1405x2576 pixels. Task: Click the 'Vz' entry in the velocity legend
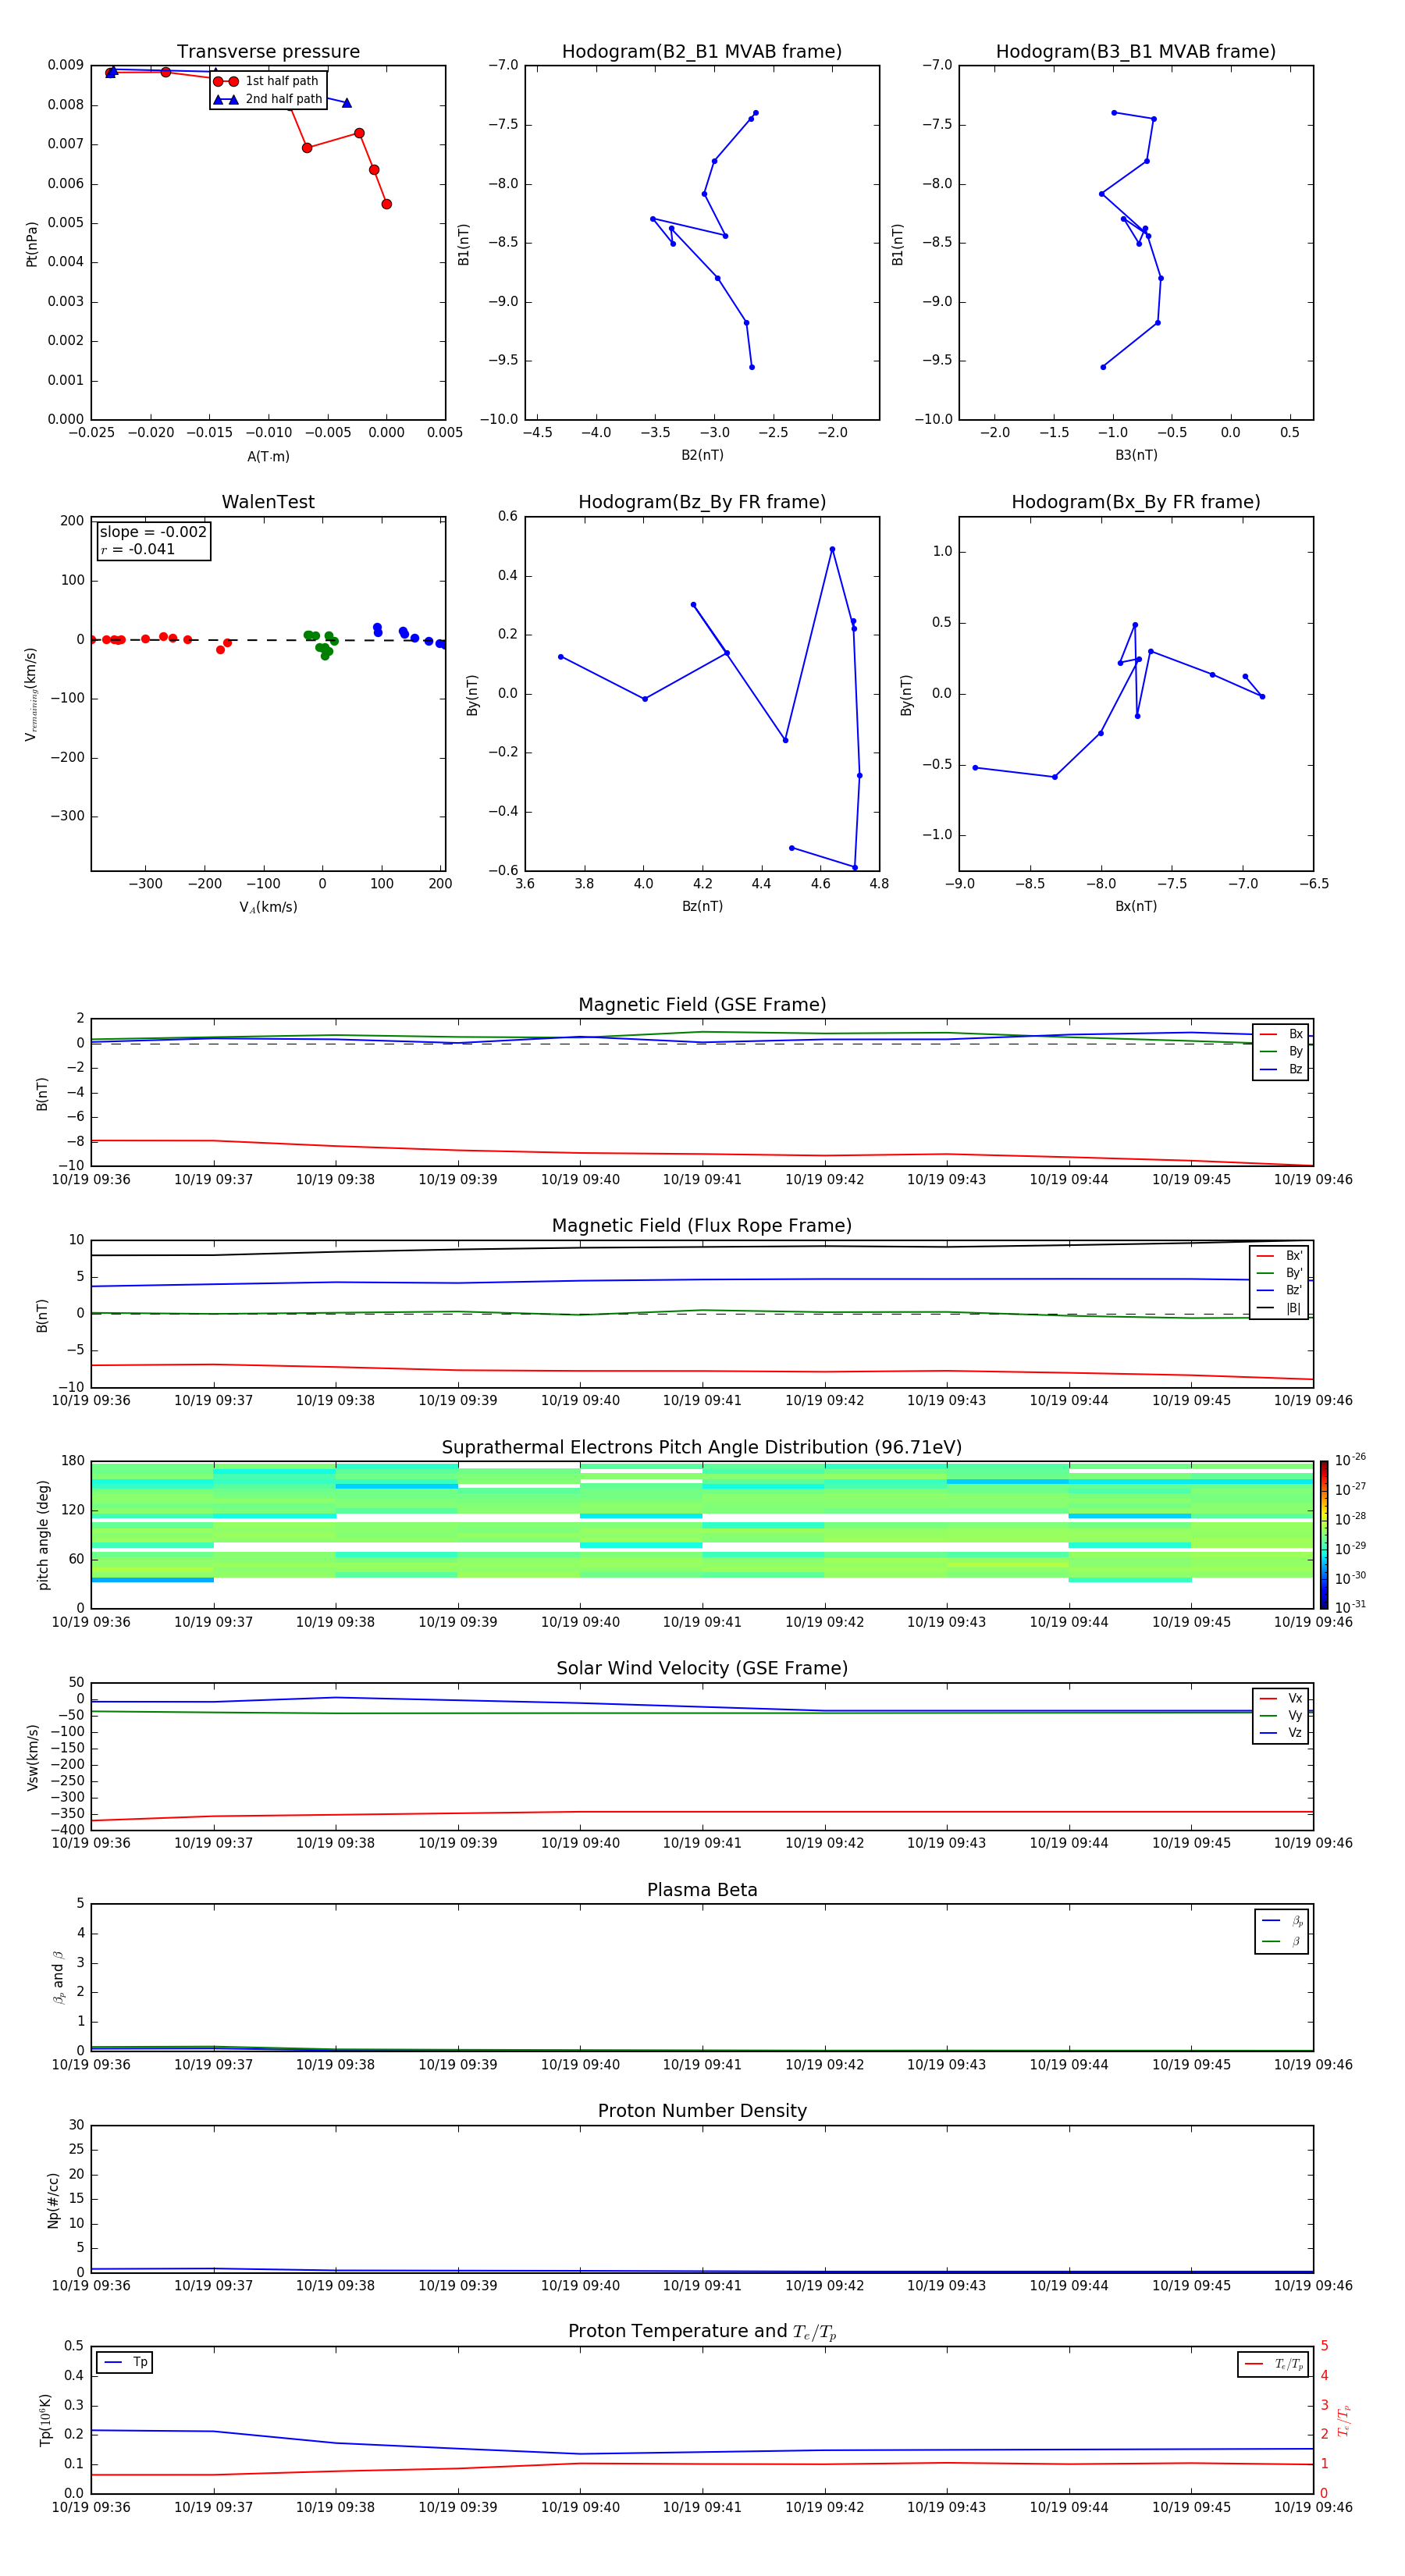pos(1281,1732)
